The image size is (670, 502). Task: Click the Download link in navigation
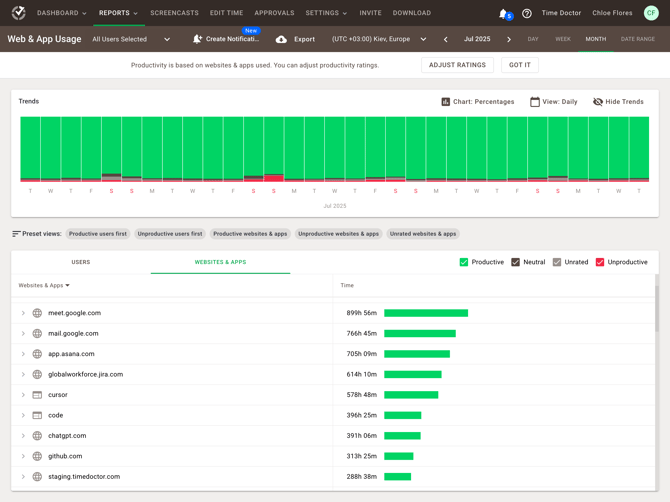[412, 13]
